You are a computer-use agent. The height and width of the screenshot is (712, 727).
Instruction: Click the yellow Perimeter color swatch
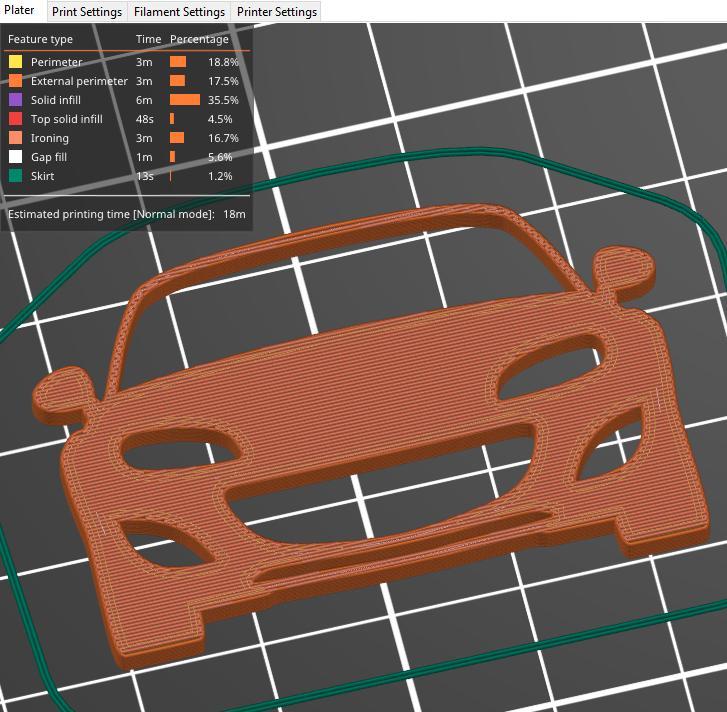point(15,62)
